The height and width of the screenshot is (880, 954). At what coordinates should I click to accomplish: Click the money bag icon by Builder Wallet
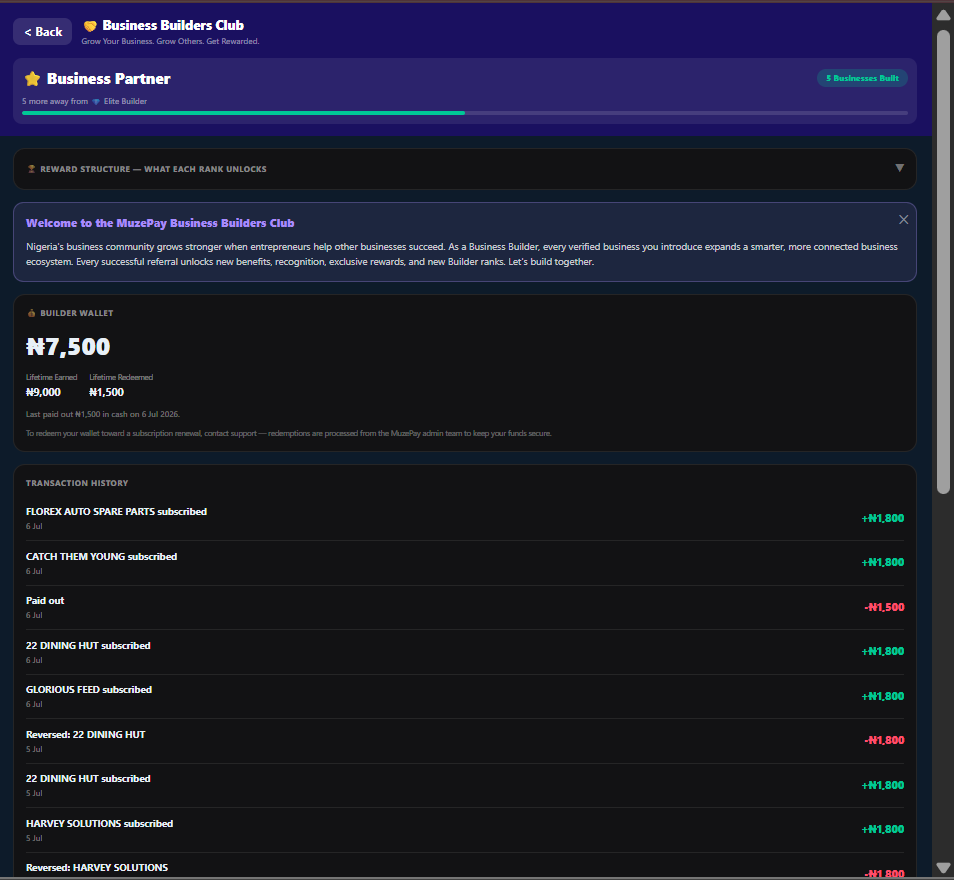point(32,313)
